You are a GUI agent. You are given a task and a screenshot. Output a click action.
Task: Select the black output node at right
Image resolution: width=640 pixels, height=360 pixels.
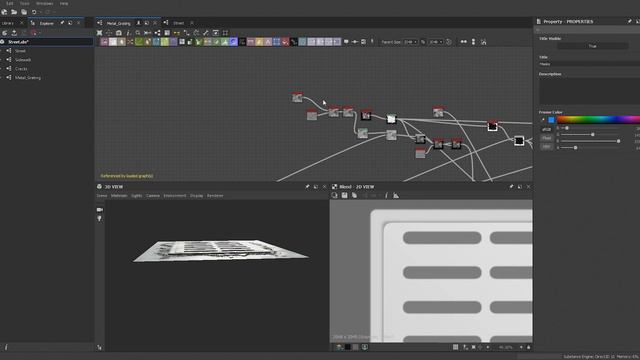pyautogui.click(x=519, y=140)
